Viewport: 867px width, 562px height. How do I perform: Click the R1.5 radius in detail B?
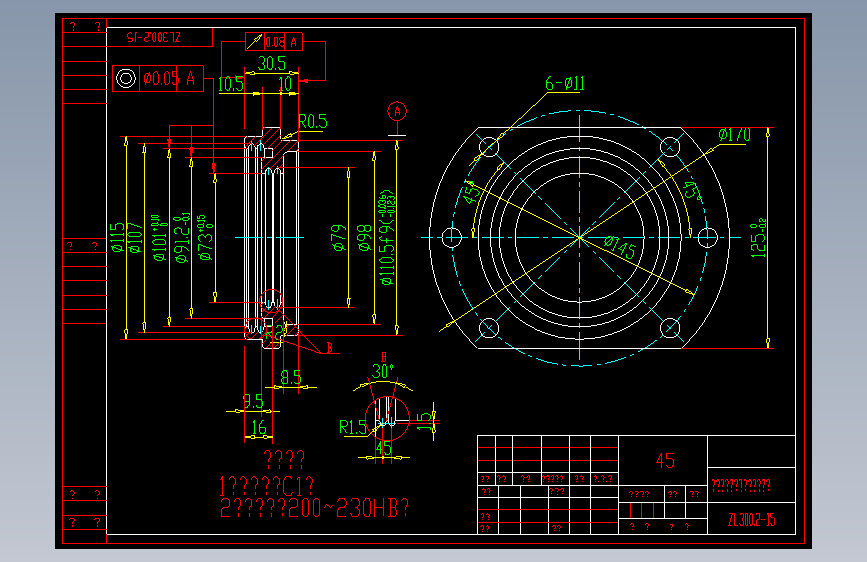pyautogui.click(x=353, y=427)
